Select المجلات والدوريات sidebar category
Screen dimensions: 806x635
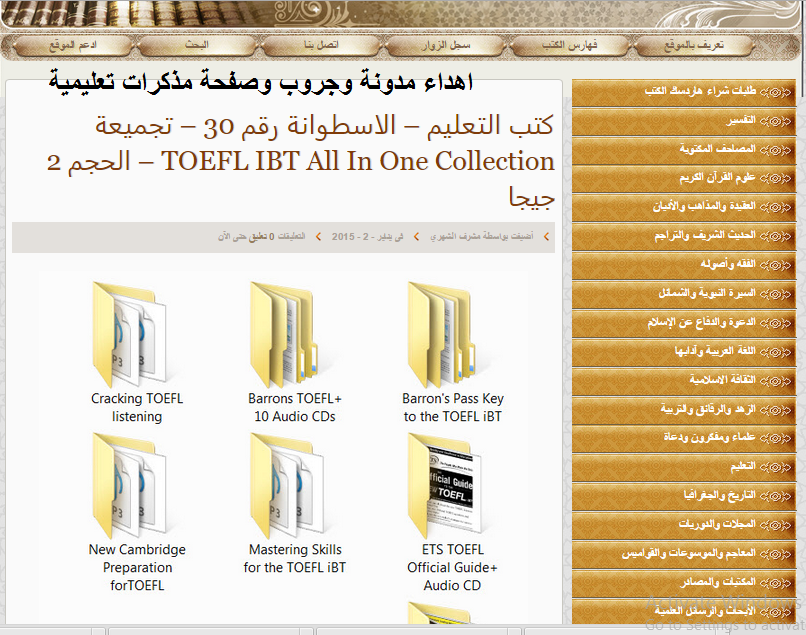coord(684,524)
